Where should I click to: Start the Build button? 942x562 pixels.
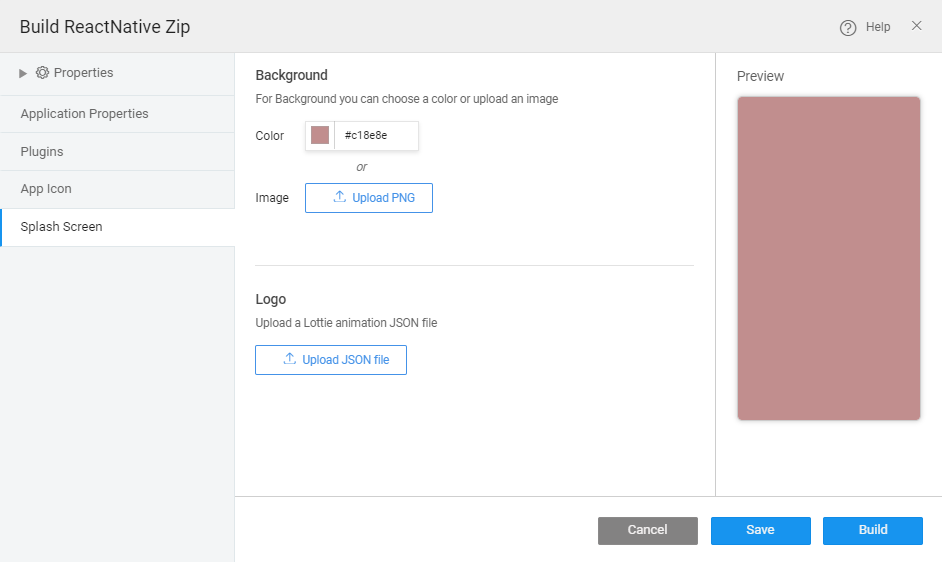(x=872, y=530)
